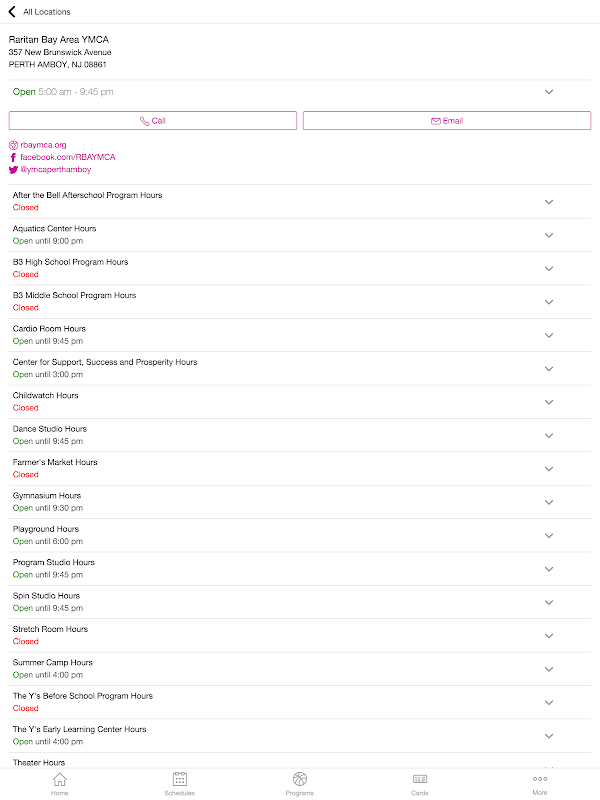This screenshot has height=800, width=600.
Task: Click 'Spin Studio Hours' title text
Action: click(x=46, y=596)
